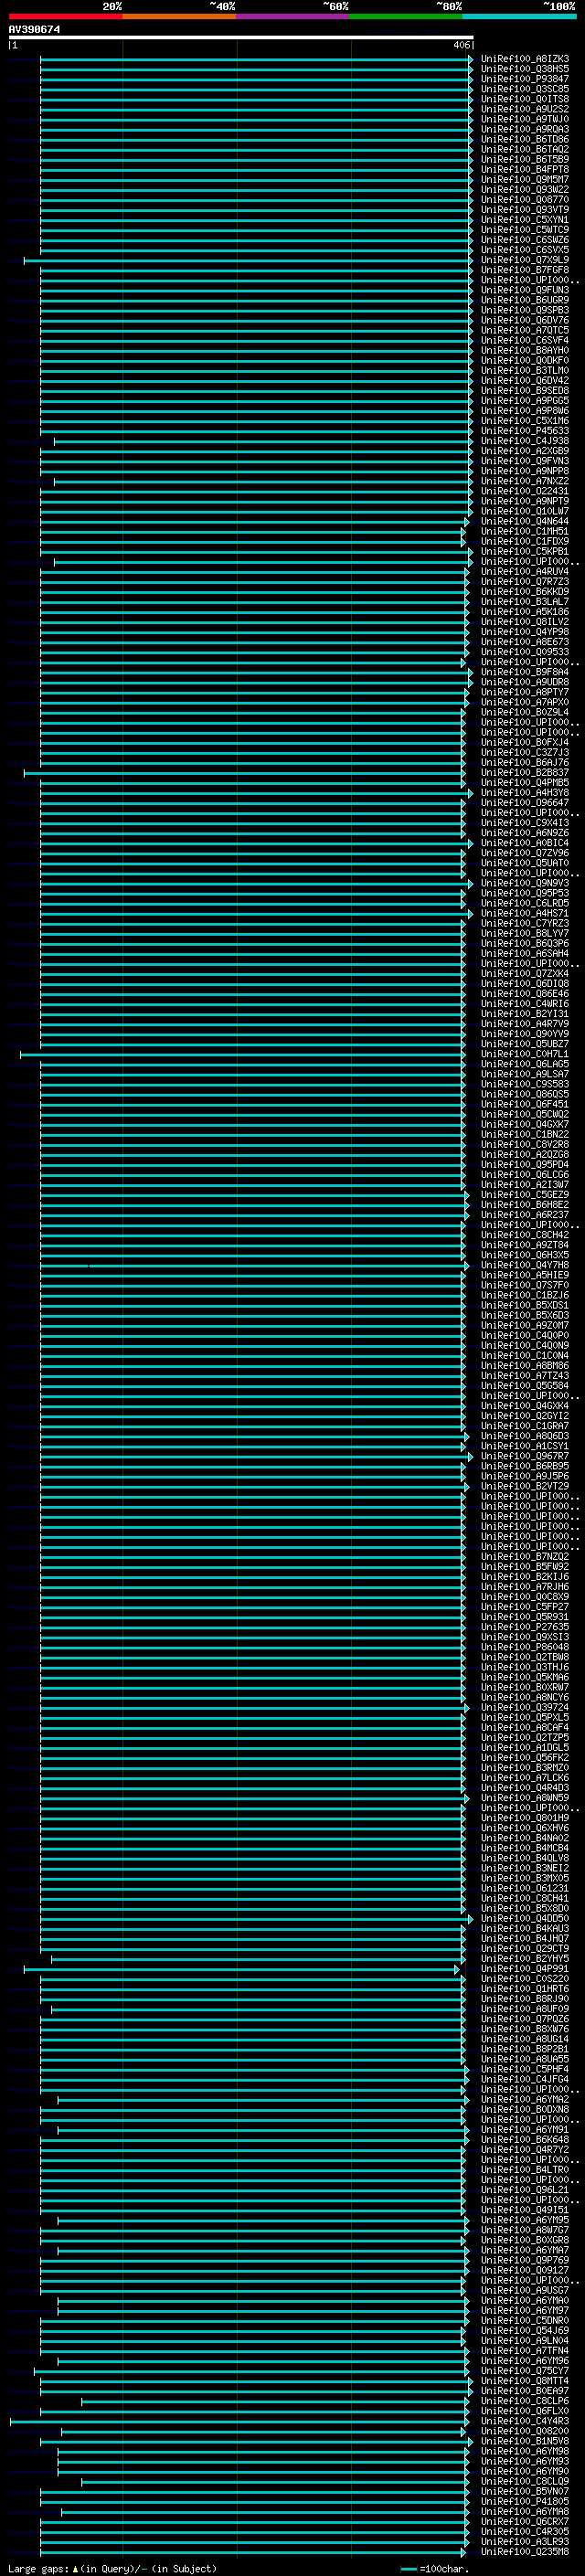Select the UniRef100_C5WTC9 label
Viewport: 585px width, 2576px height.
[524, 230]
